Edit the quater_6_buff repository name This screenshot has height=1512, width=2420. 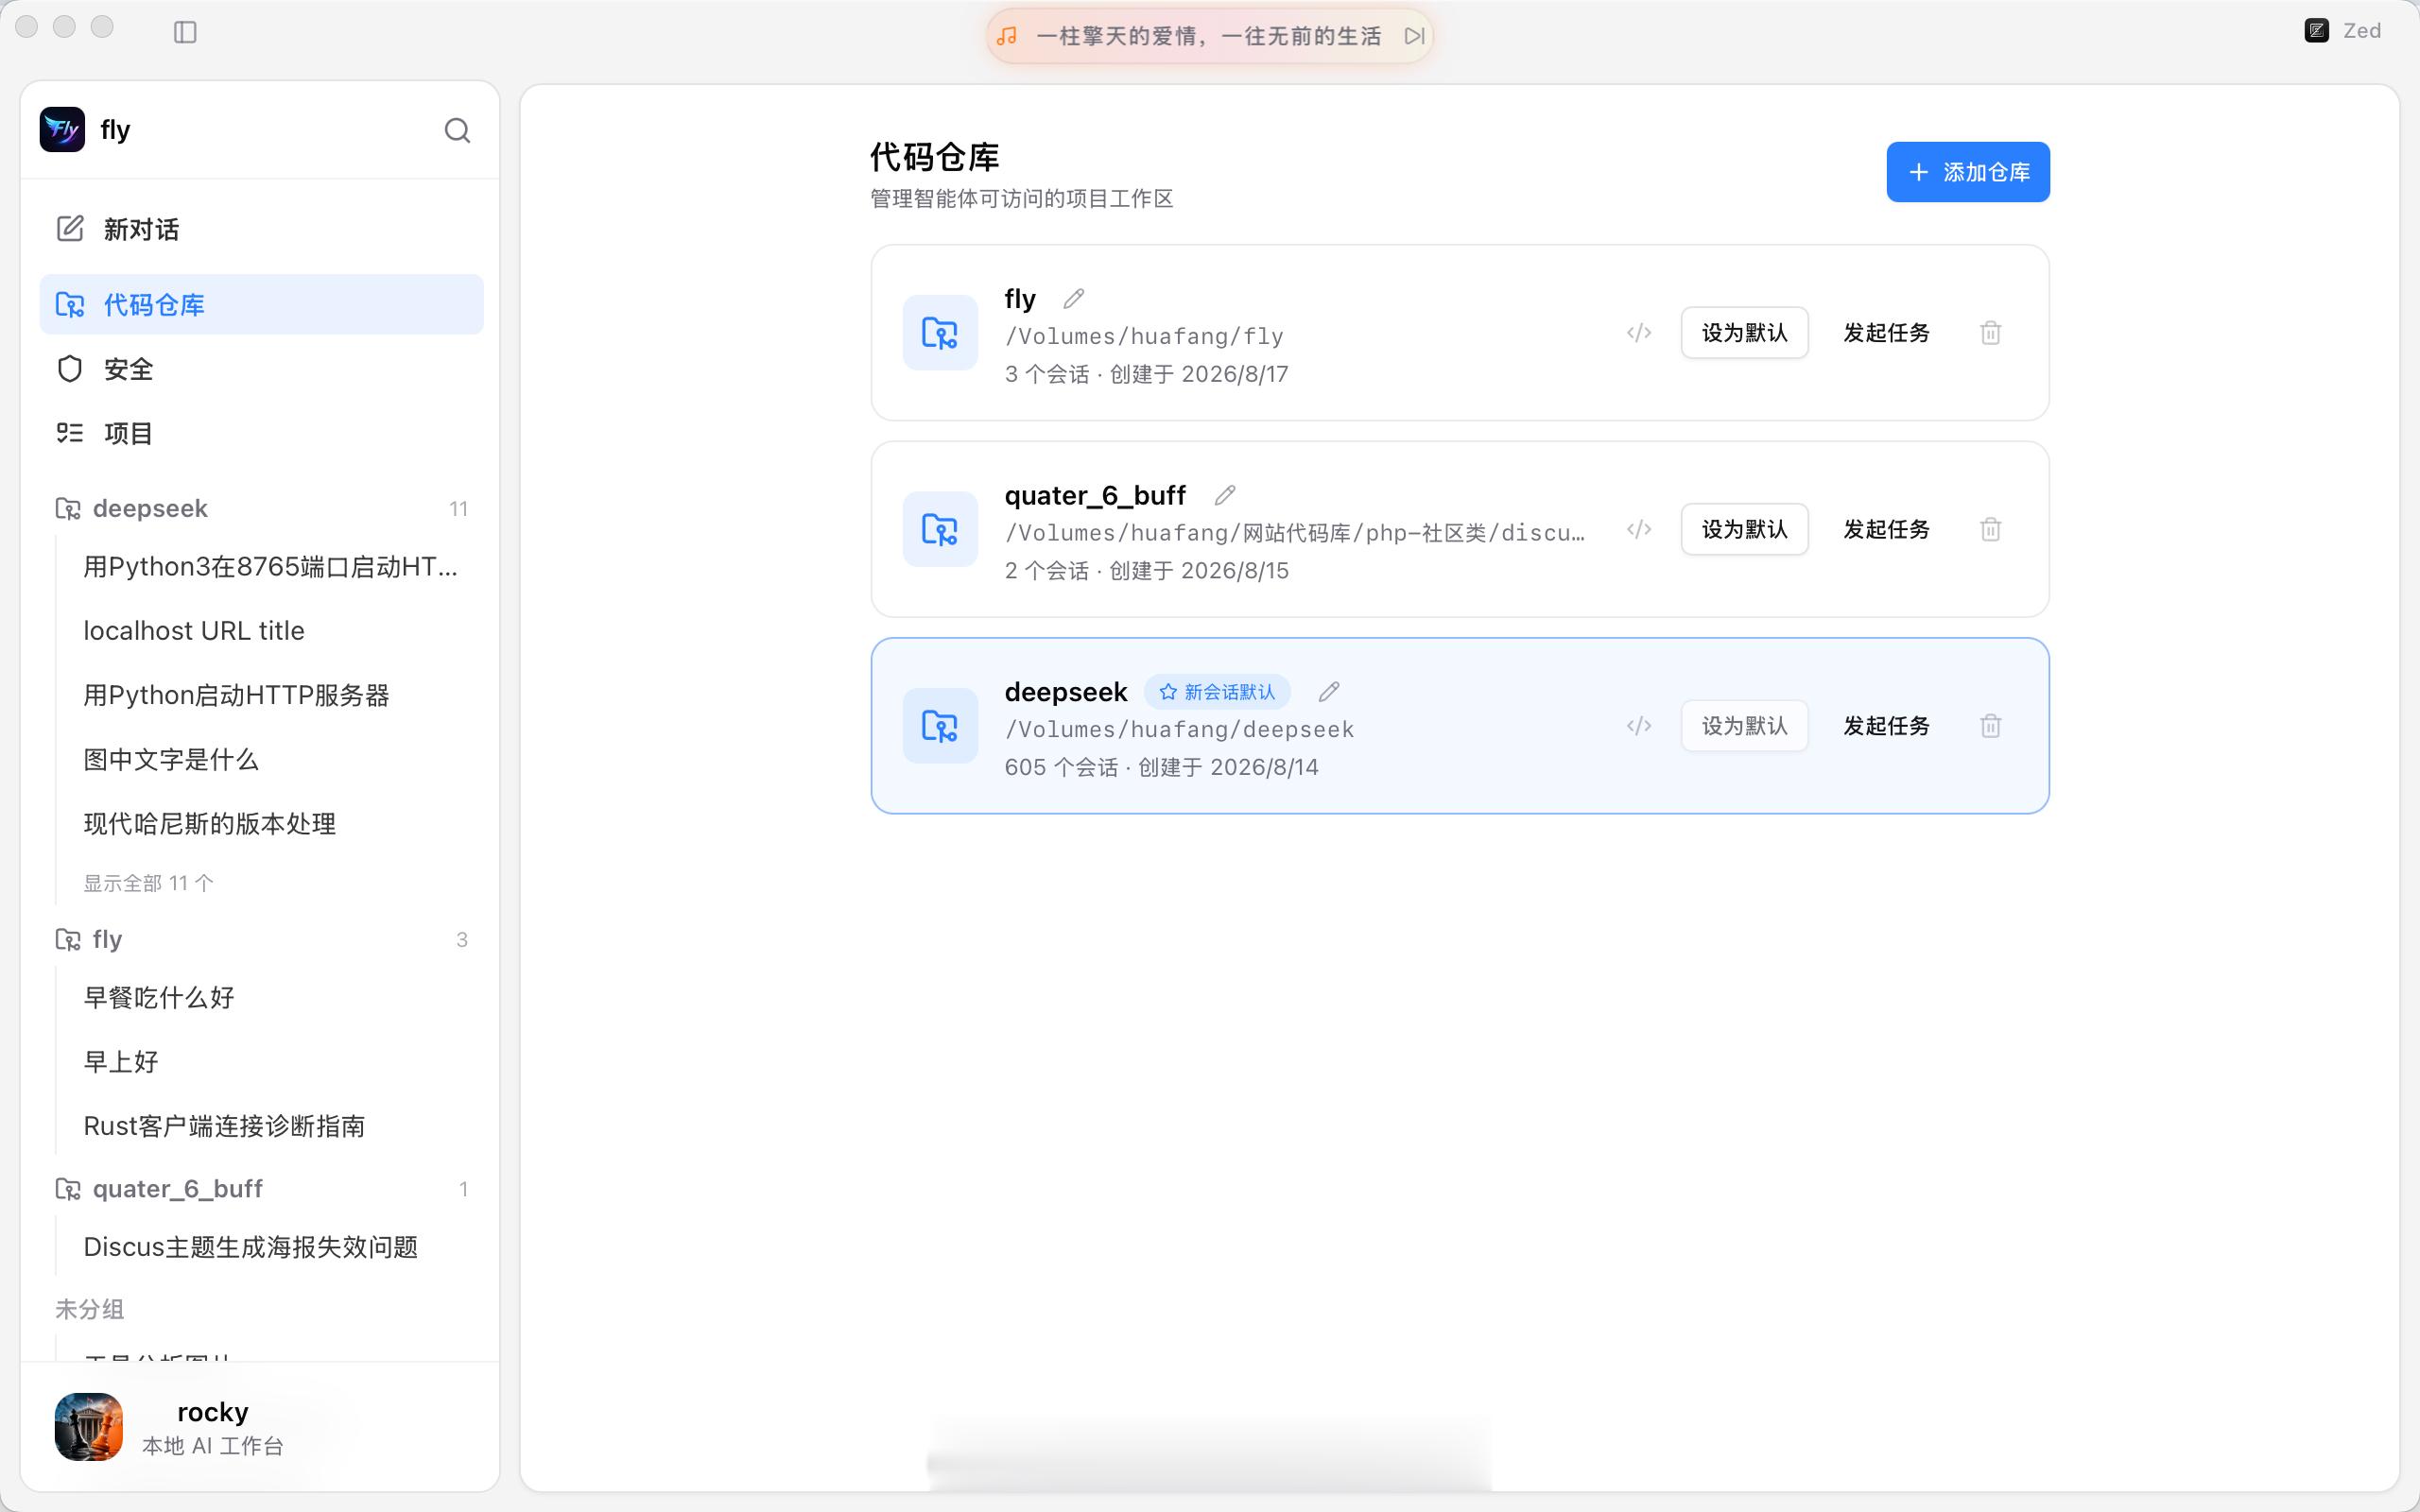pos(1225,495)
